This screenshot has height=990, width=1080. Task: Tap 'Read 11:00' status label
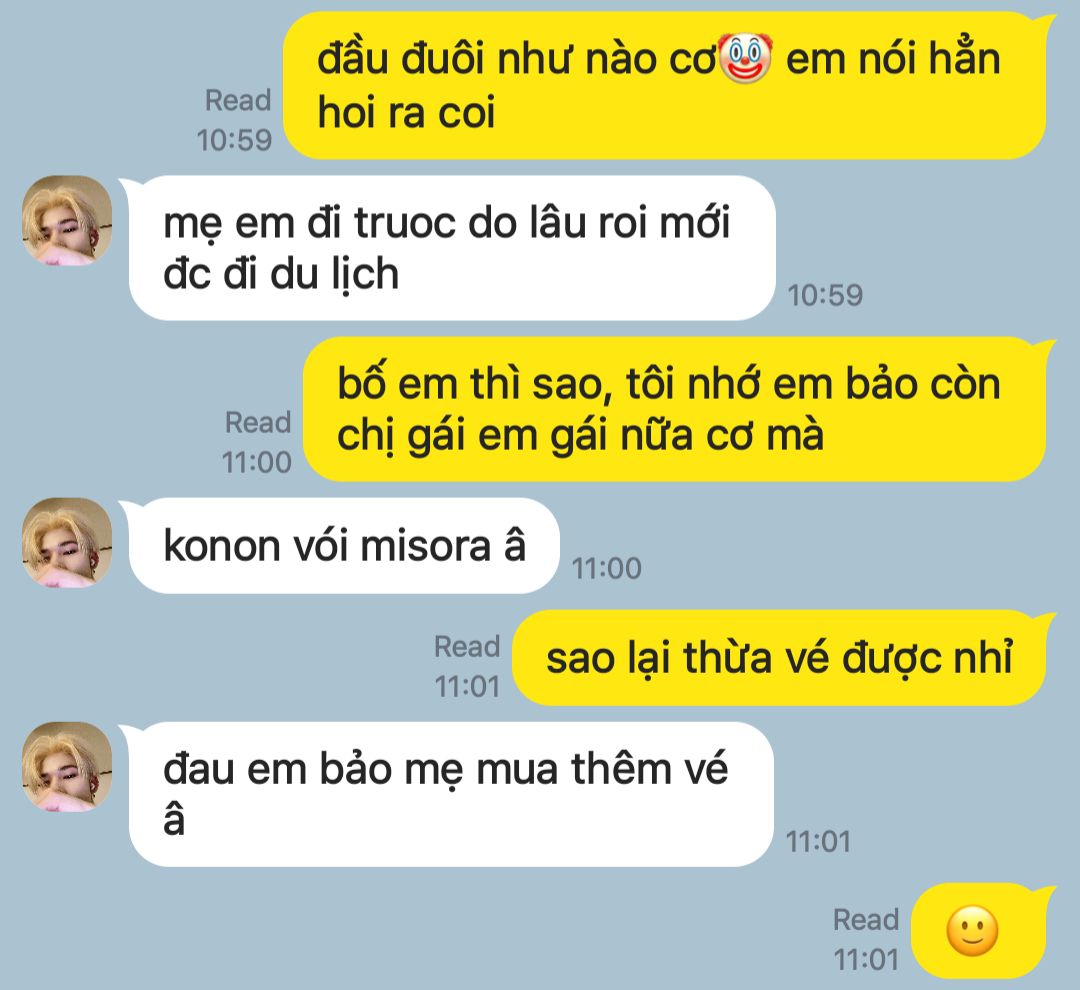[x=257, y=442]
